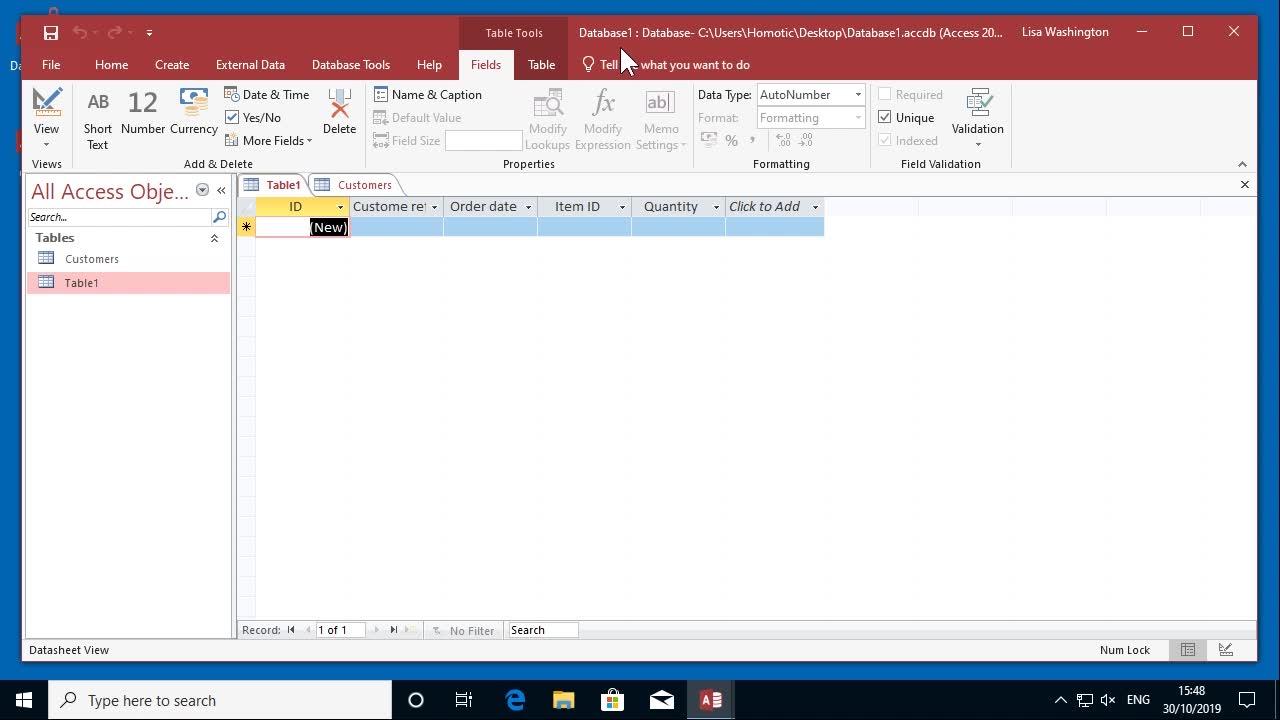Click Click to Add column header

(765, 207)
